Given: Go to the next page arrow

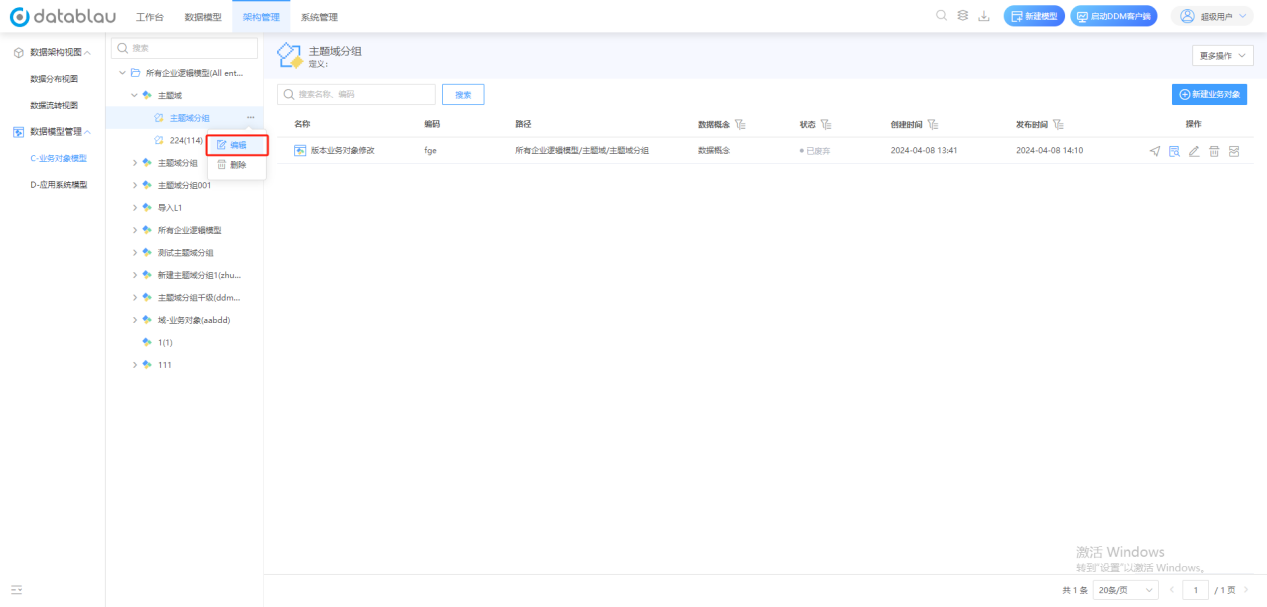Looking at the screenshot, I should (x=1246, y=590).
